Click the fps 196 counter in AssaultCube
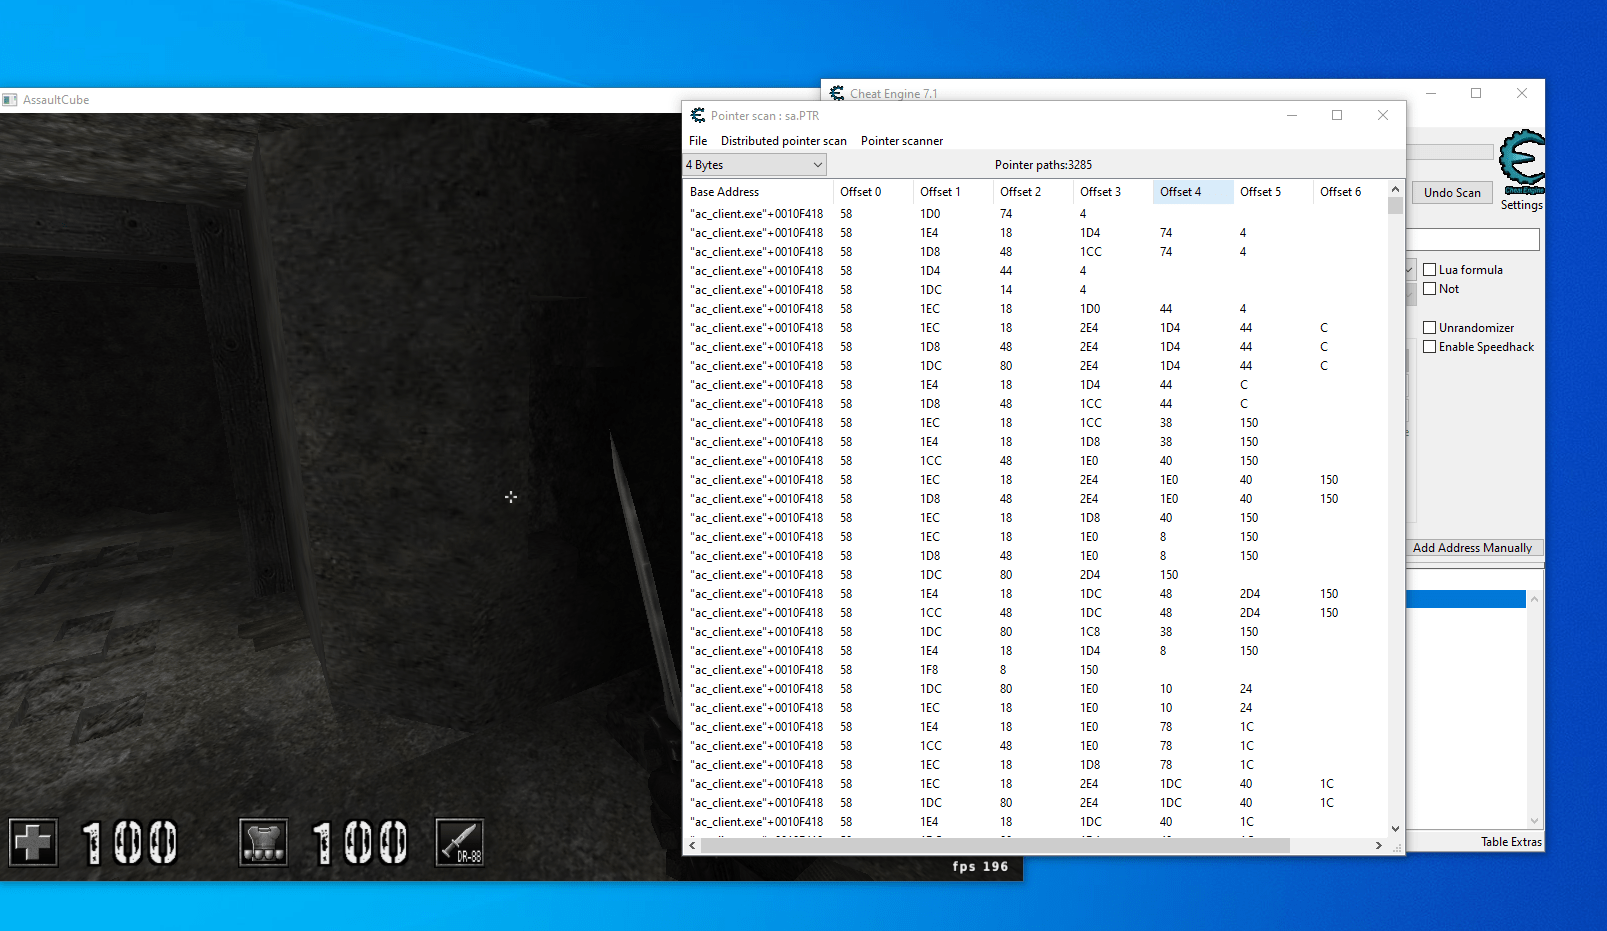The height and width of the screenshot is (931, 1607). click(x=980, y=867)
